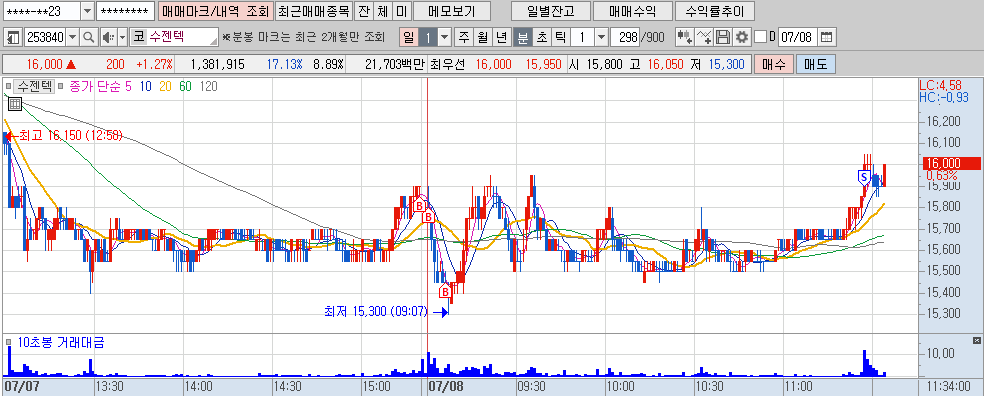Open the 미 tab

point(401,11)
